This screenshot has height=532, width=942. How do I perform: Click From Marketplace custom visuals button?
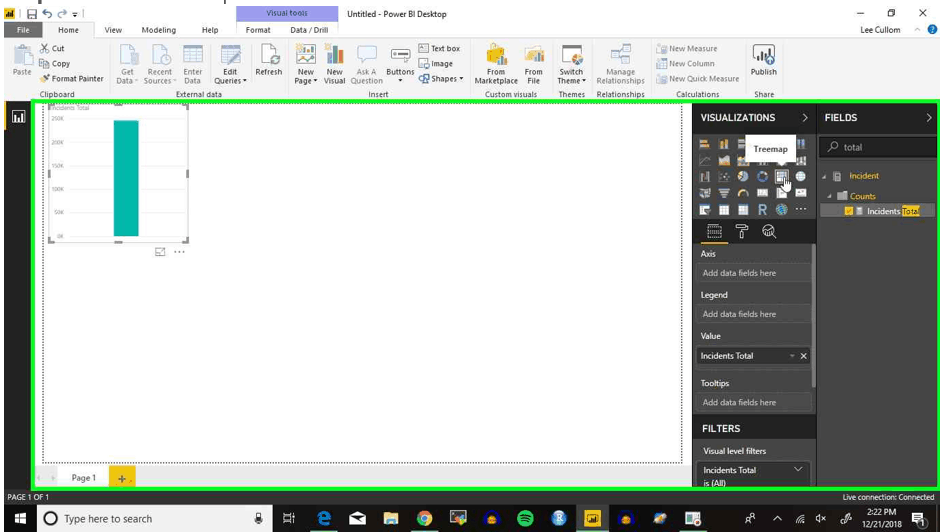(496, 65)
